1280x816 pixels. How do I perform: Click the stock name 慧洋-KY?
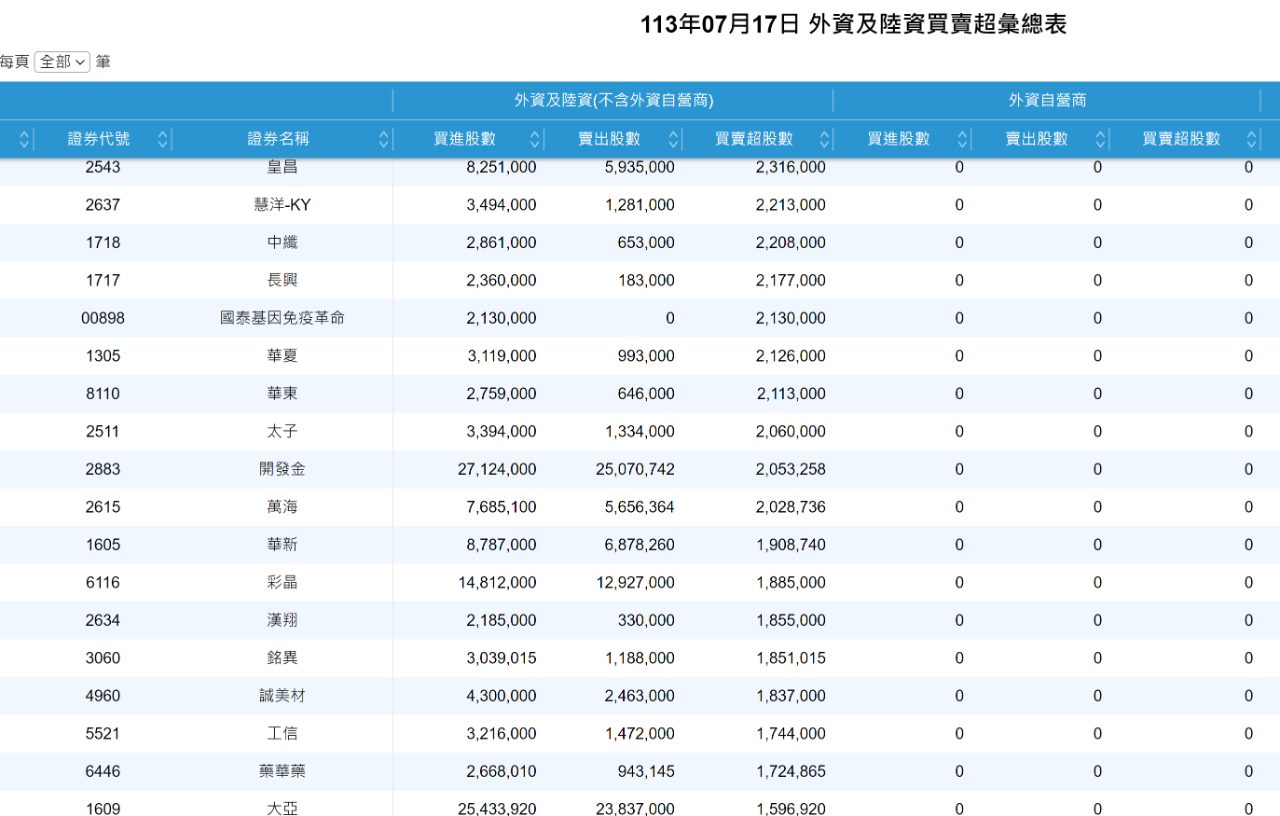click(x=282, y=204)
